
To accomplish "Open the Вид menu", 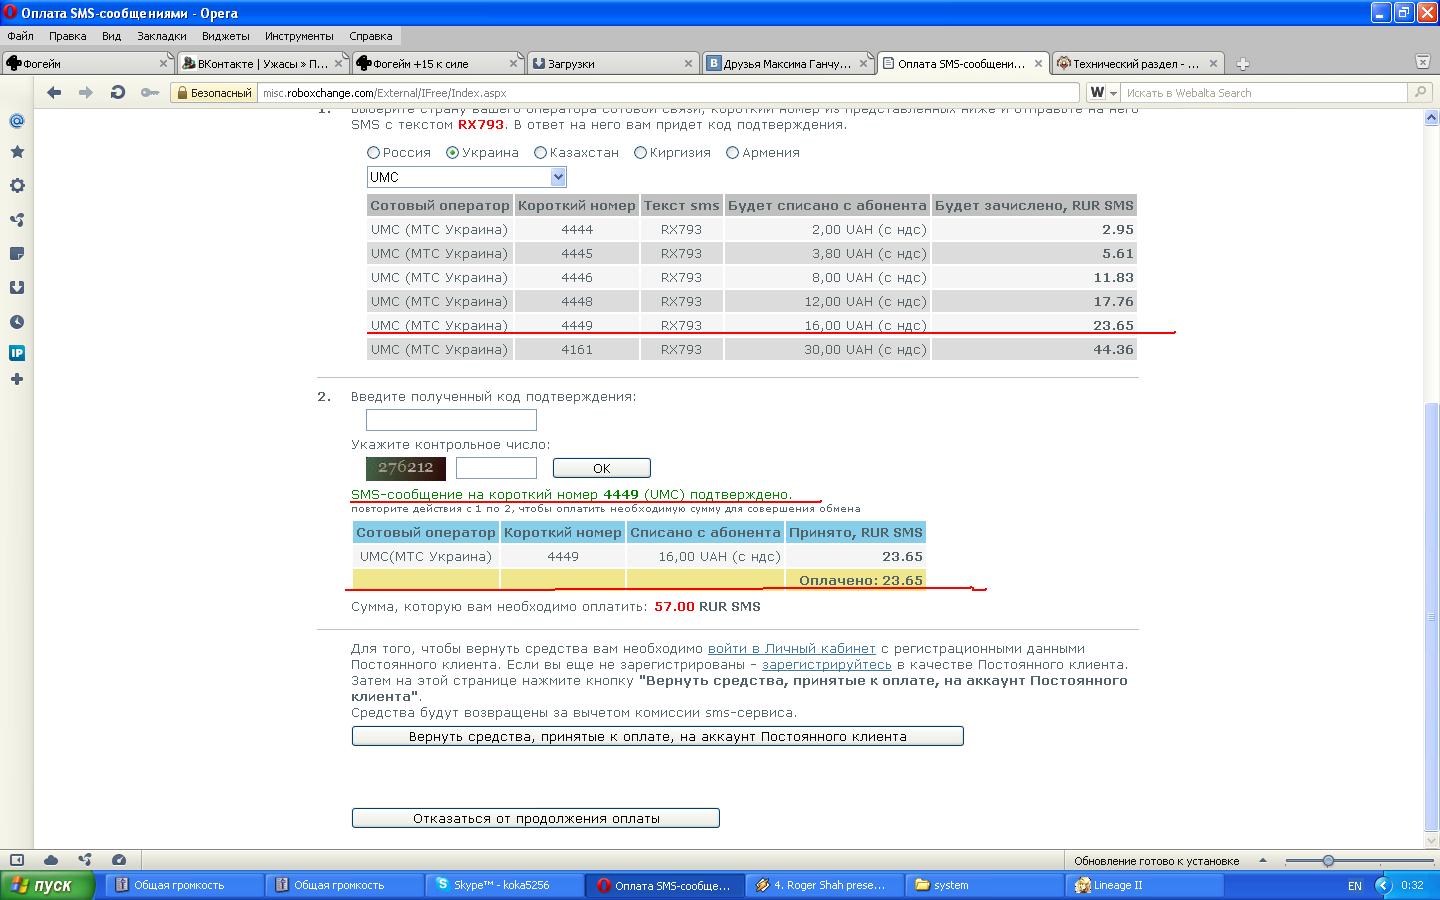I will [x=111, y=36].
